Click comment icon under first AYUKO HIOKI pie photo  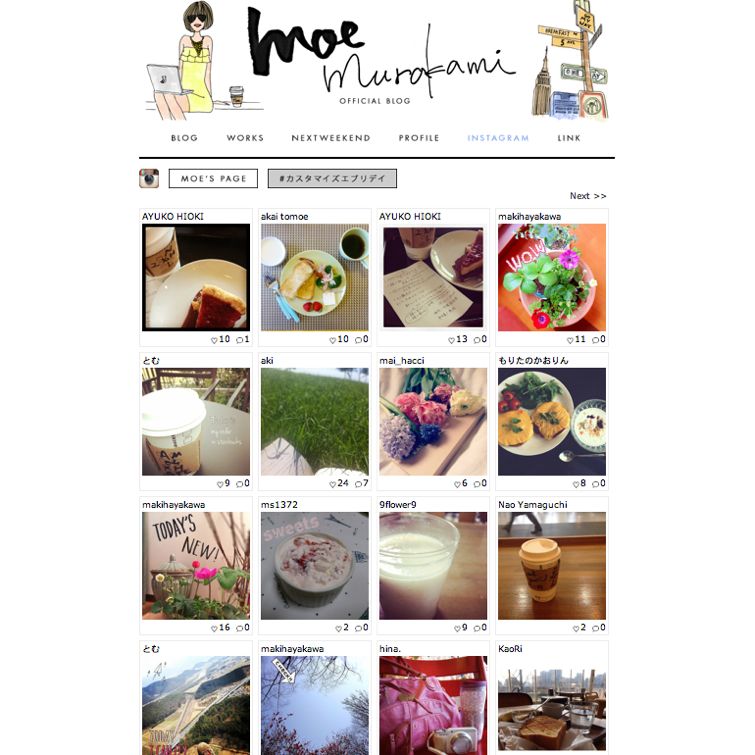(239, 340)
